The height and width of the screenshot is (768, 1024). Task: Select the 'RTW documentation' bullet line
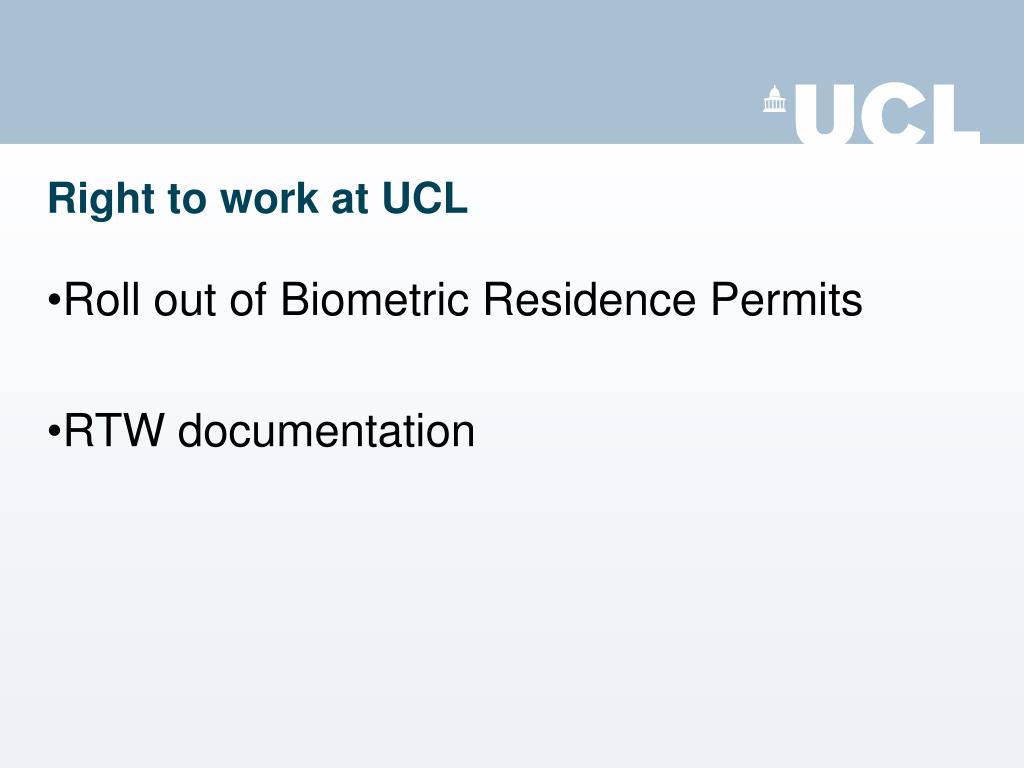coord(262,431)
